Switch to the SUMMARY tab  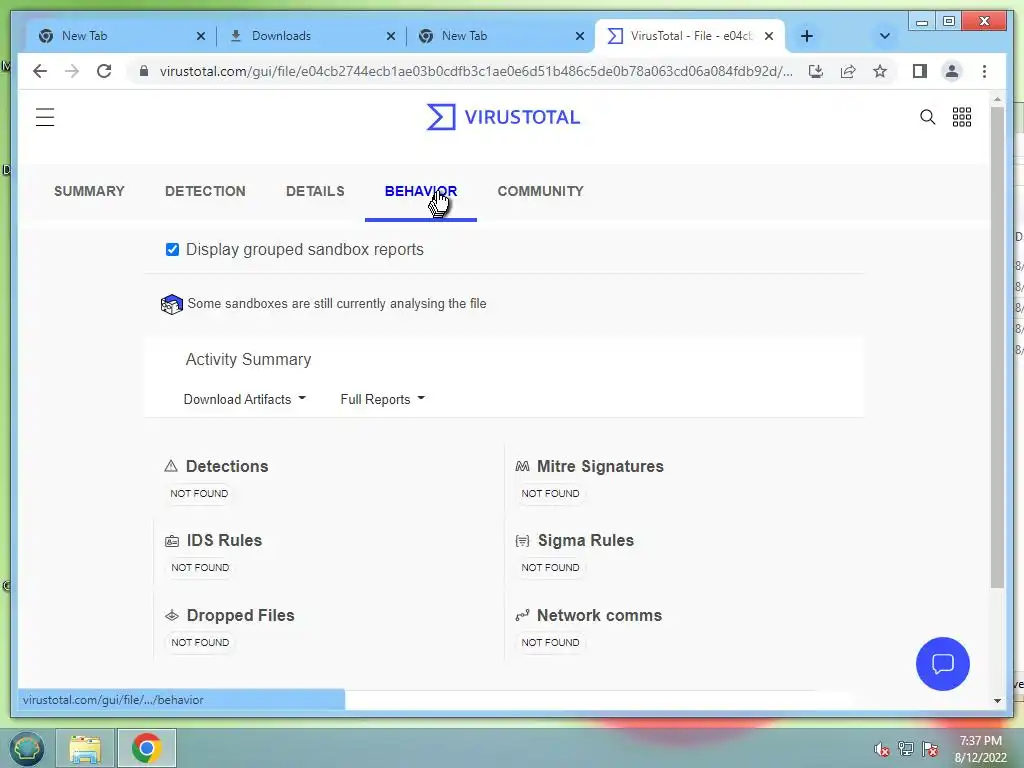point(89,191)
